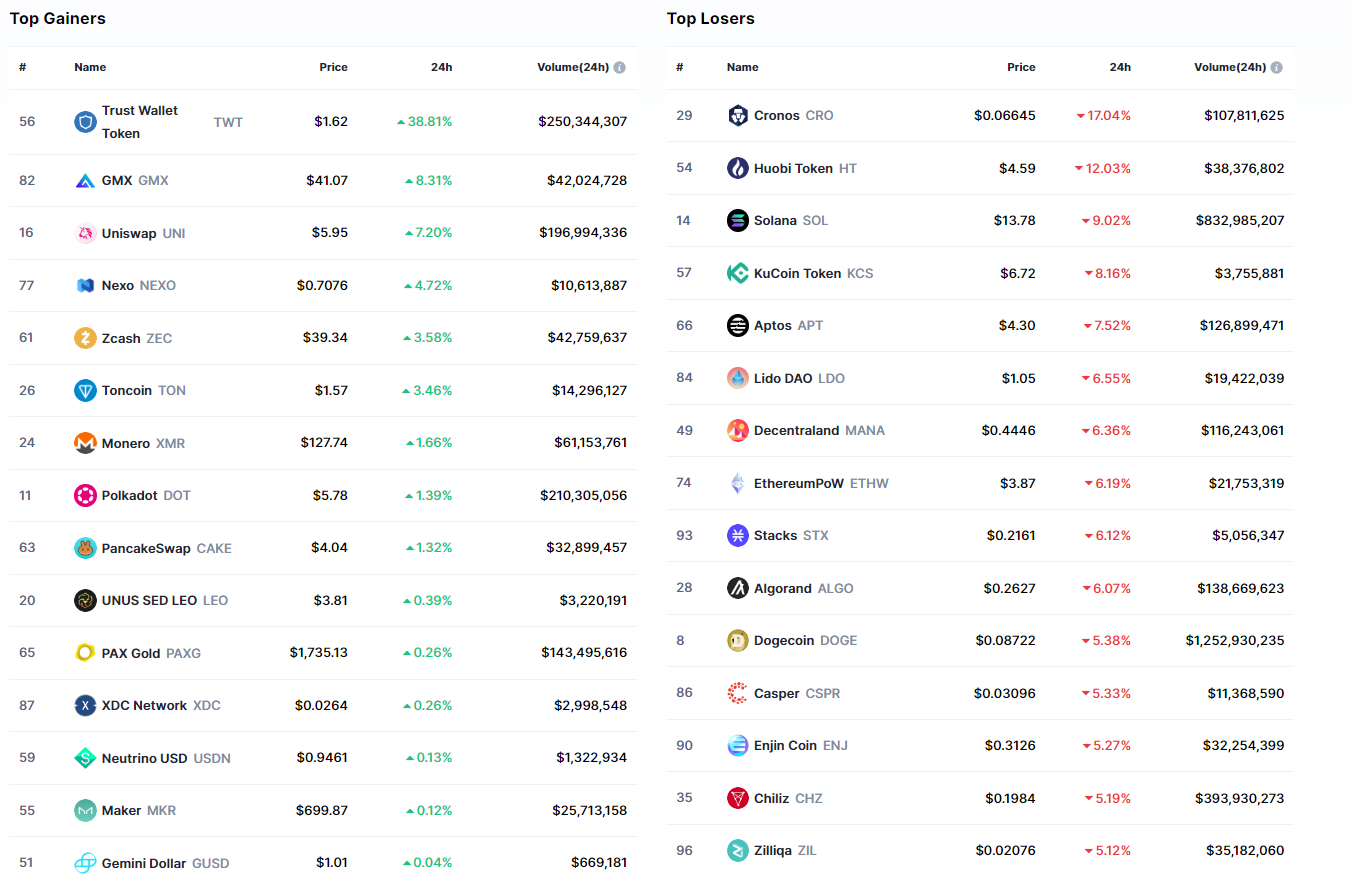Click the Trust Wallet Token shield icon
This screenshot has width=1352, height=875.
click(85, 122)
